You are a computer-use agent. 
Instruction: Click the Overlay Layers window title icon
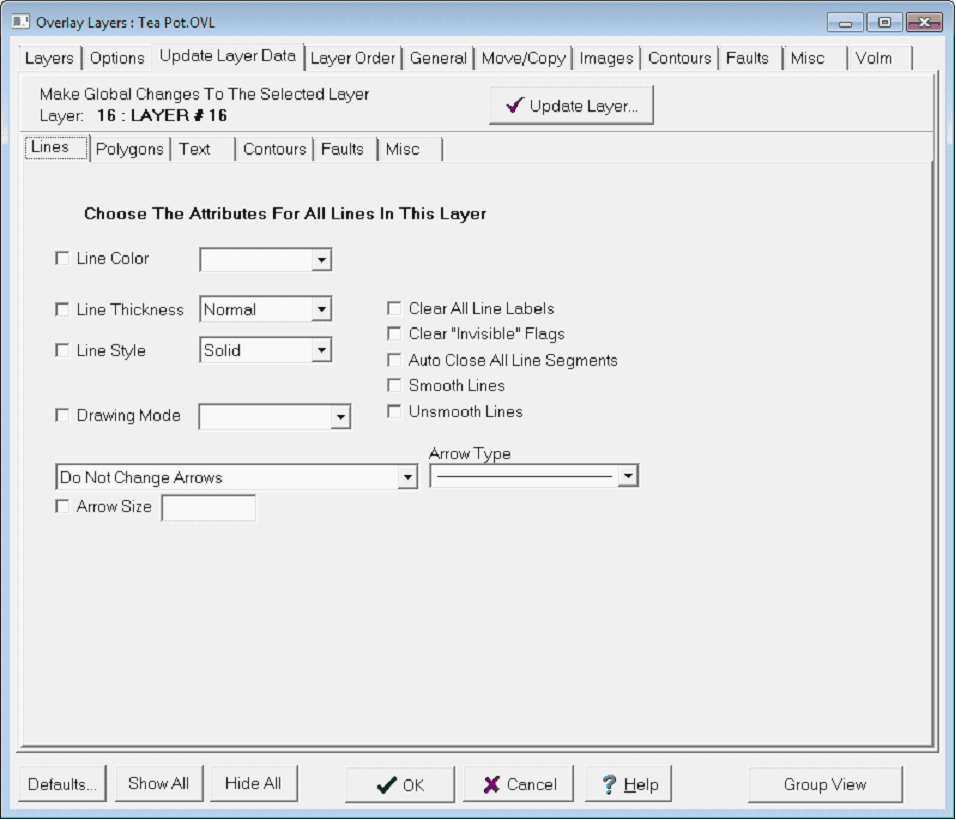[20, 22]
